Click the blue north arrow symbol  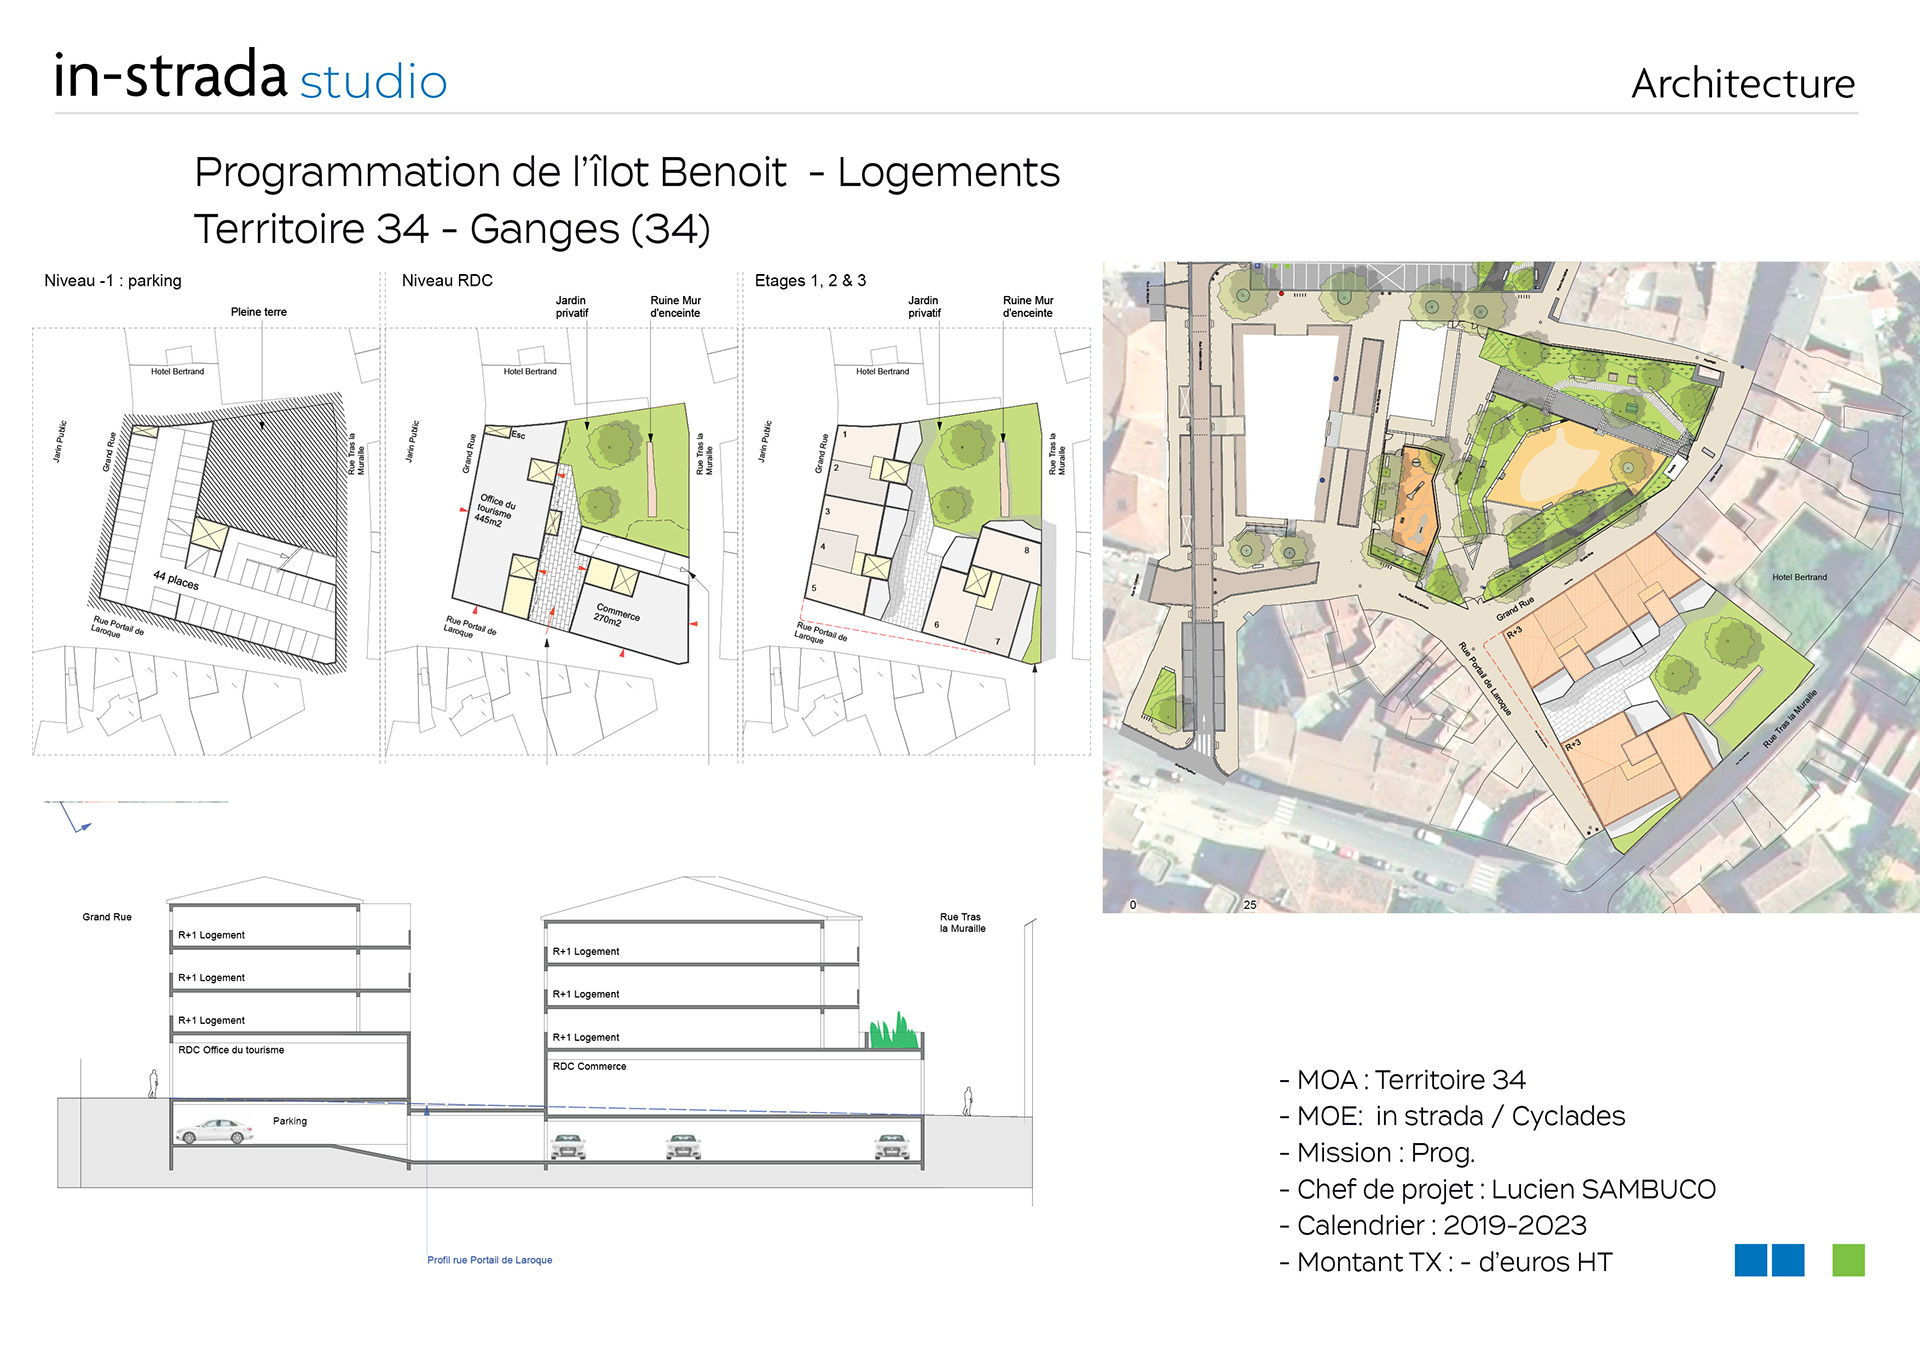pyautogui.click(x=76, y=820)
